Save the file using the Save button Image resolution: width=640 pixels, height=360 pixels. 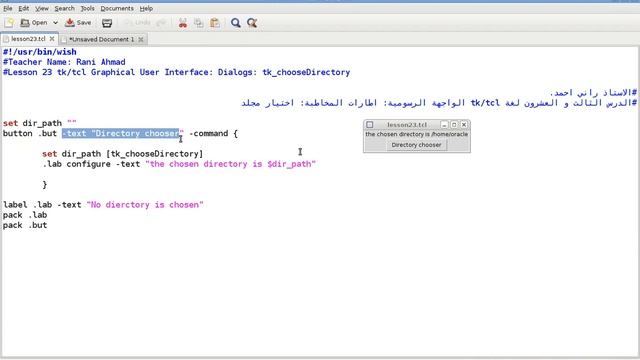coord(78,23)
